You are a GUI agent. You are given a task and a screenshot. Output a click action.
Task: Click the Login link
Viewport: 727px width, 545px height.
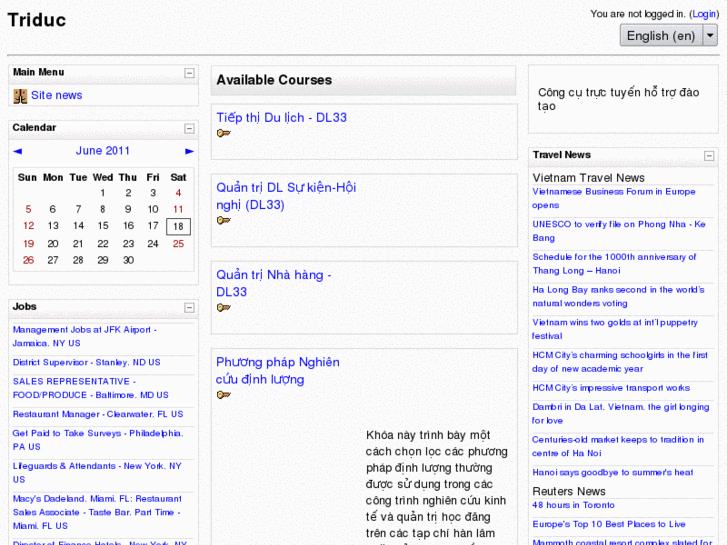click(703, 14)
